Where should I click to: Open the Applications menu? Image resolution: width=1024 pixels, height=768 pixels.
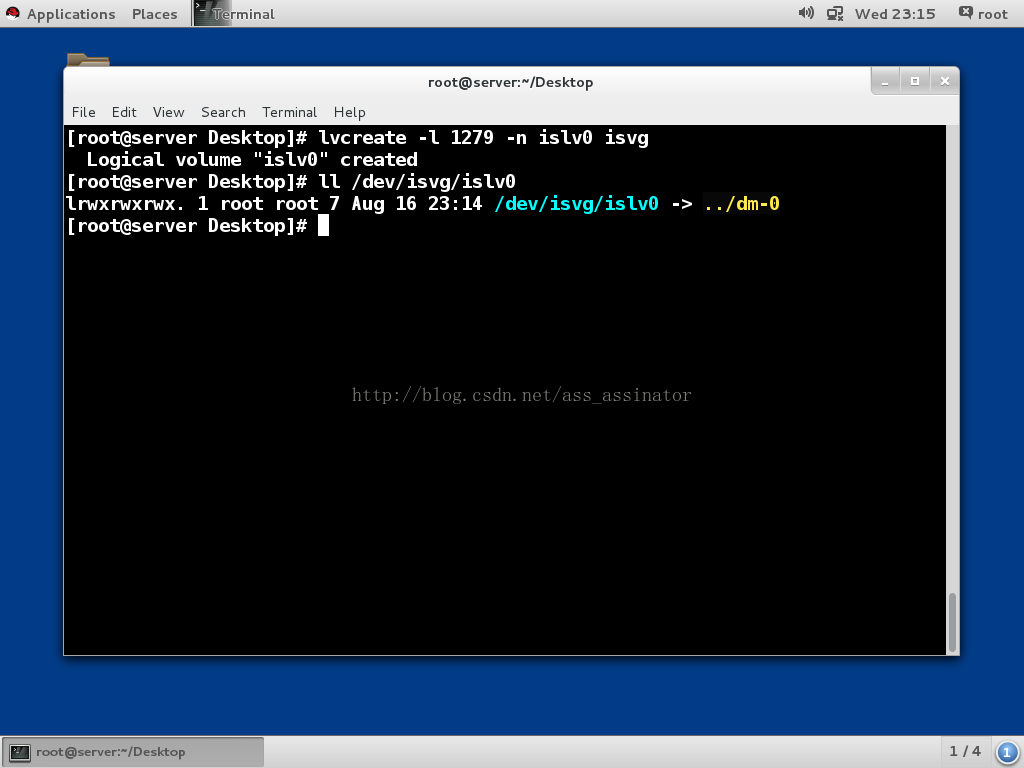71,14
